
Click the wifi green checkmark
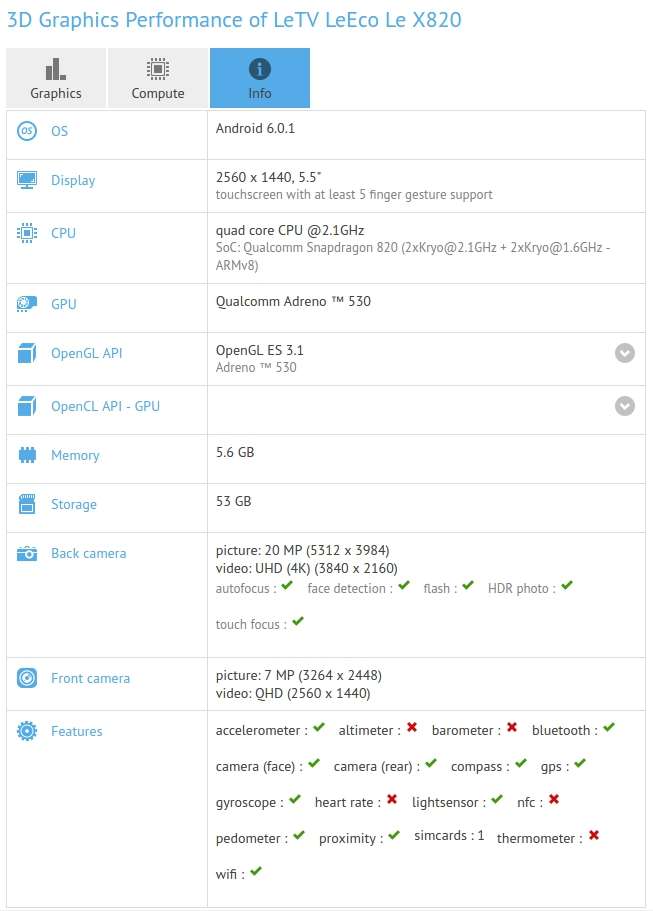(x=256, y=871)
